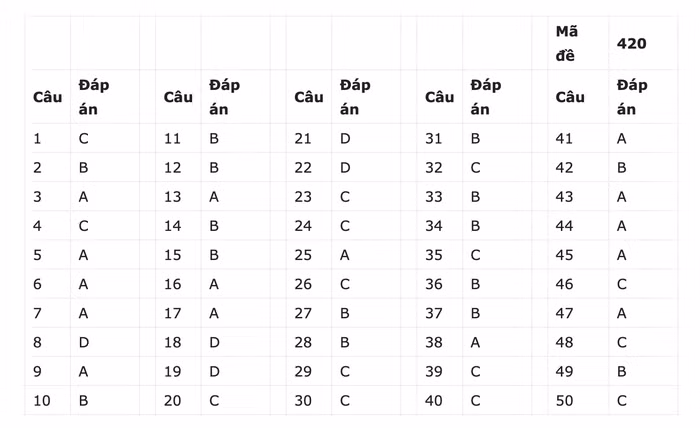Select the question number 16 cell
The width and height of the screenshot is (700, 428).
(x=172, y=284)
